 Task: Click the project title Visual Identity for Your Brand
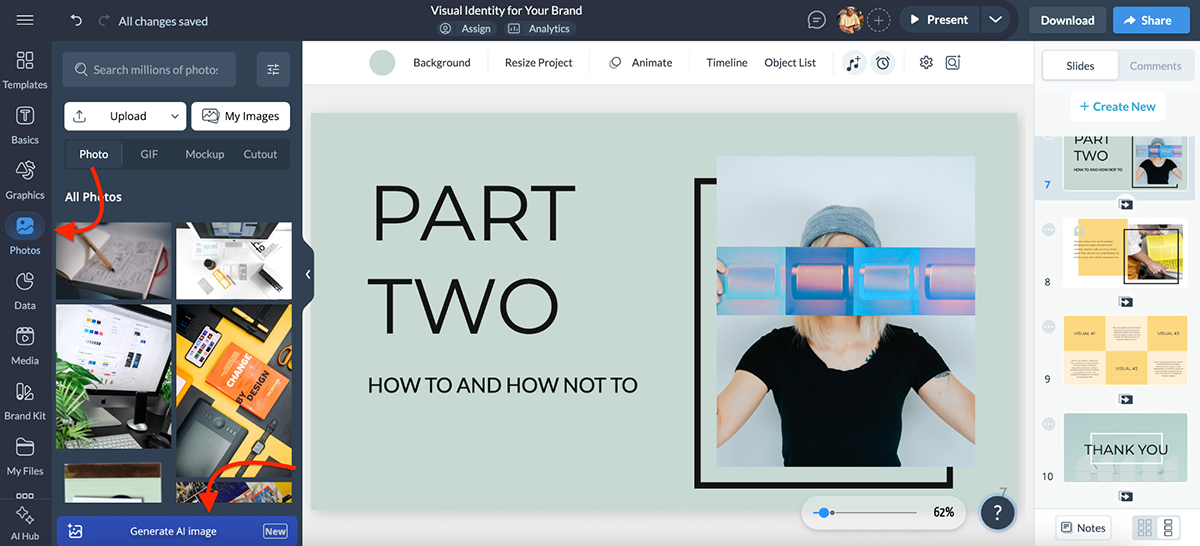[x=506, y=10]
